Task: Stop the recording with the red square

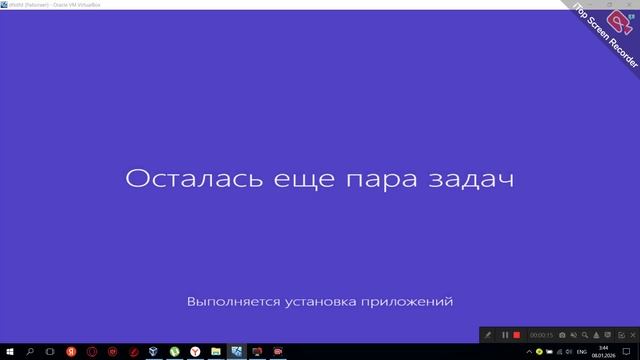Action: 517,335
